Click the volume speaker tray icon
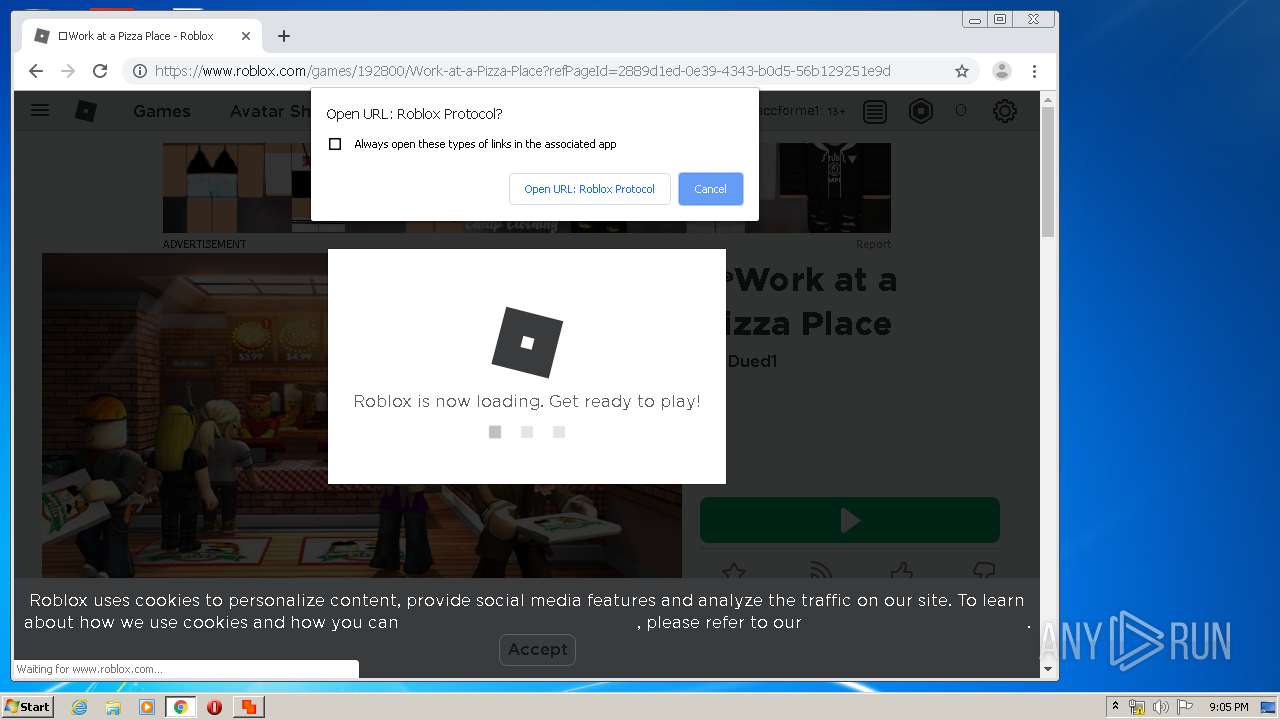Viewport: 1280px width, 720px height. [x=1161, y=707]
